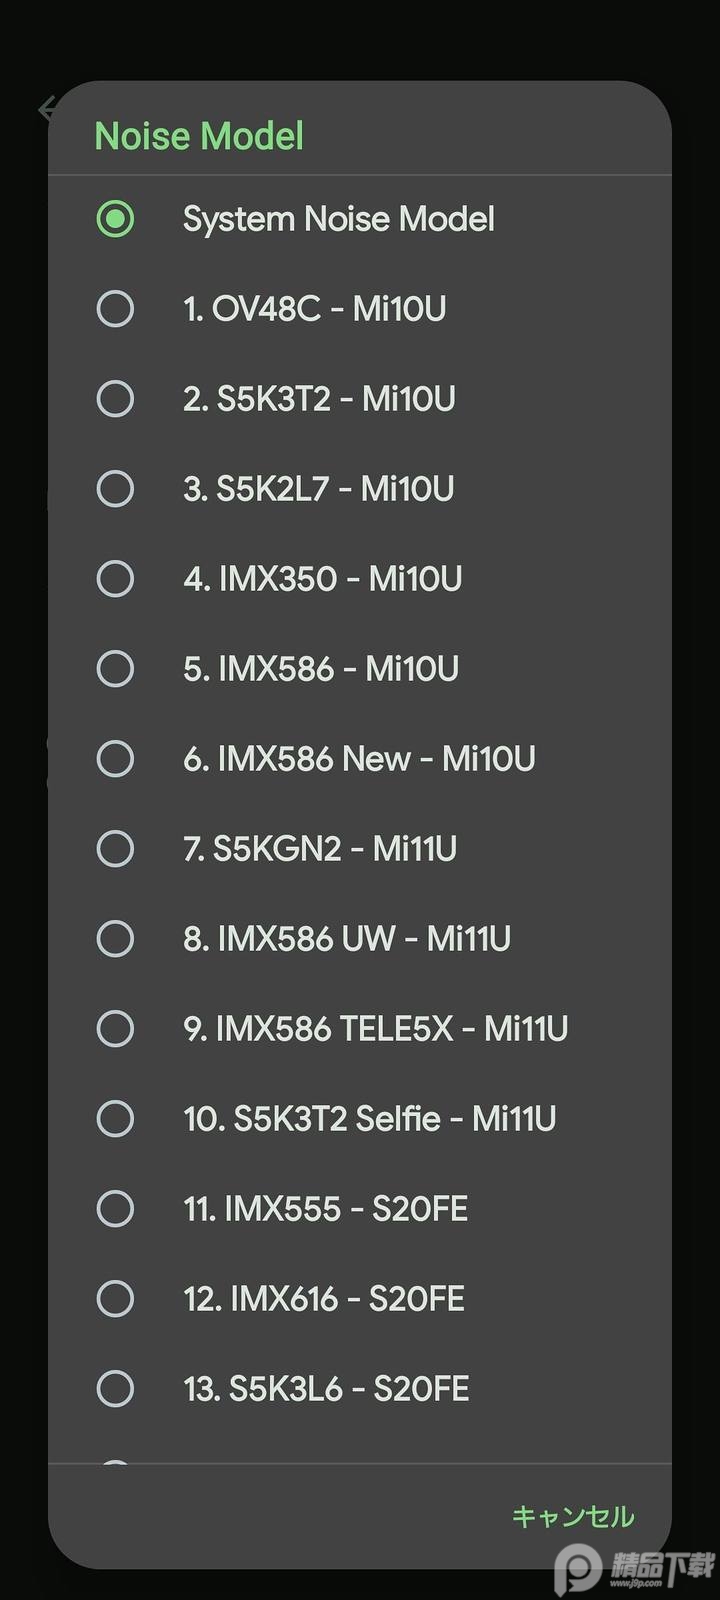
Task: Pick the S5K2L7 - Mi10U radio button
Action: 115,489
